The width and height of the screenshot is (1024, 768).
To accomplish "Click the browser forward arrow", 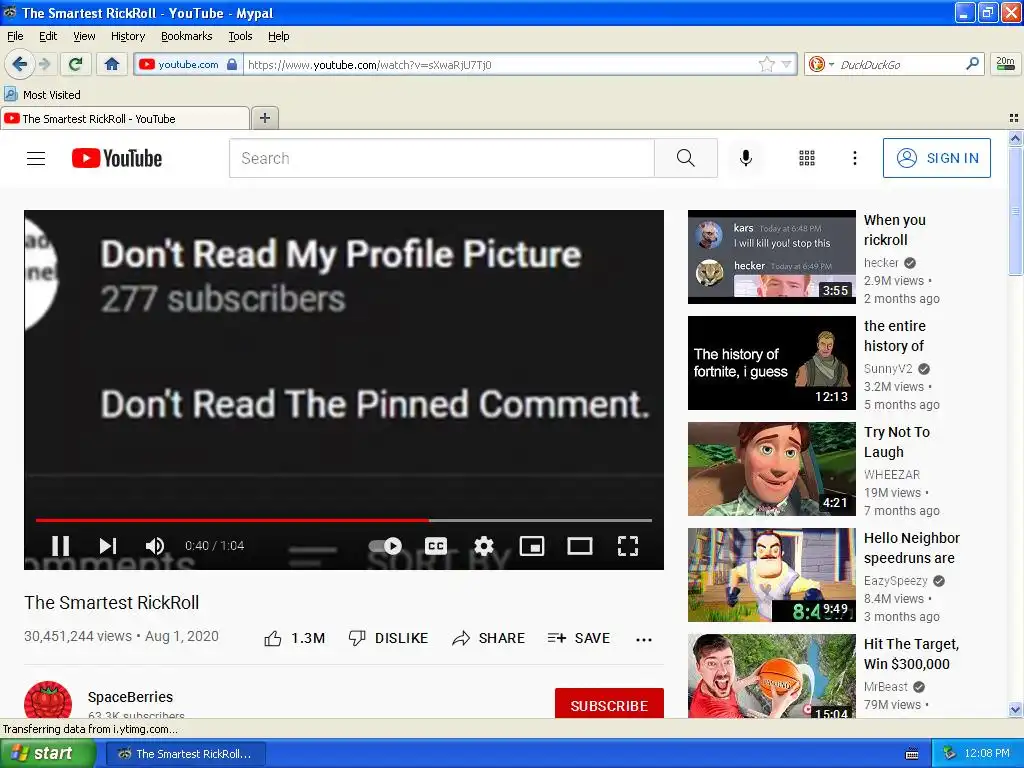I will [44, 64].
